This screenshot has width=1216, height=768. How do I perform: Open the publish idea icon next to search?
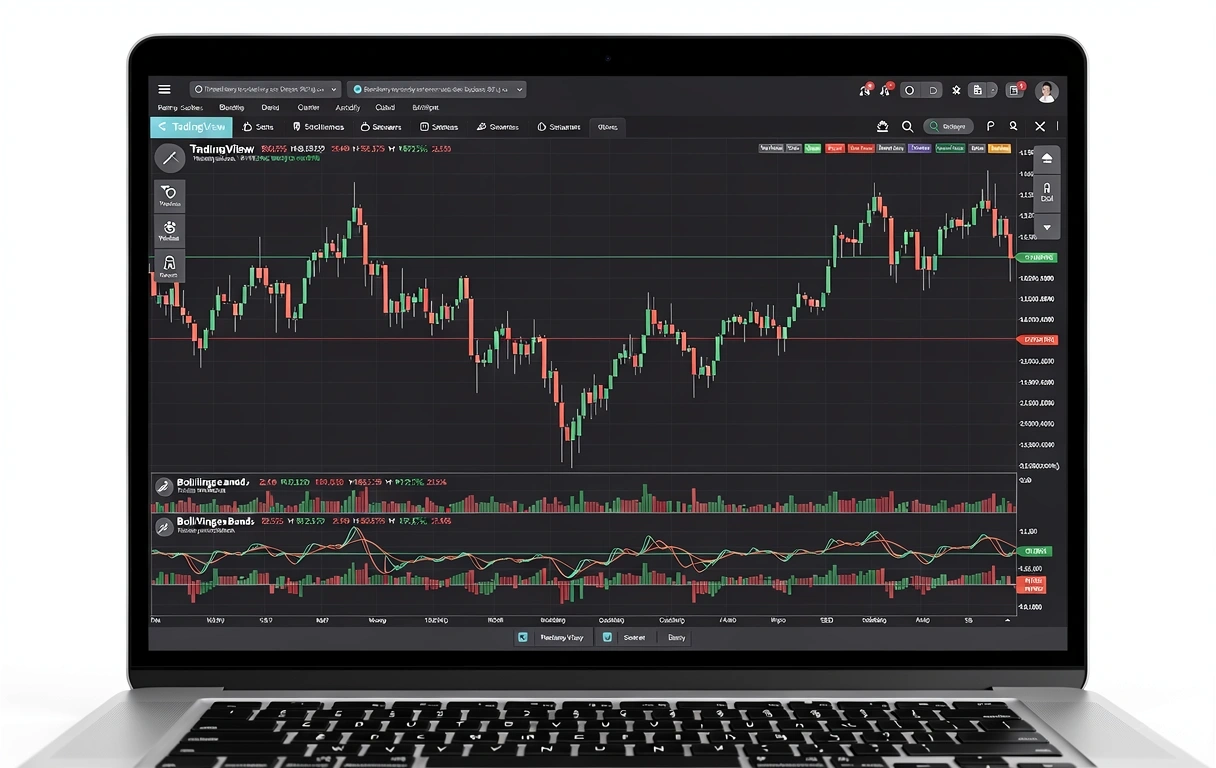989,126
